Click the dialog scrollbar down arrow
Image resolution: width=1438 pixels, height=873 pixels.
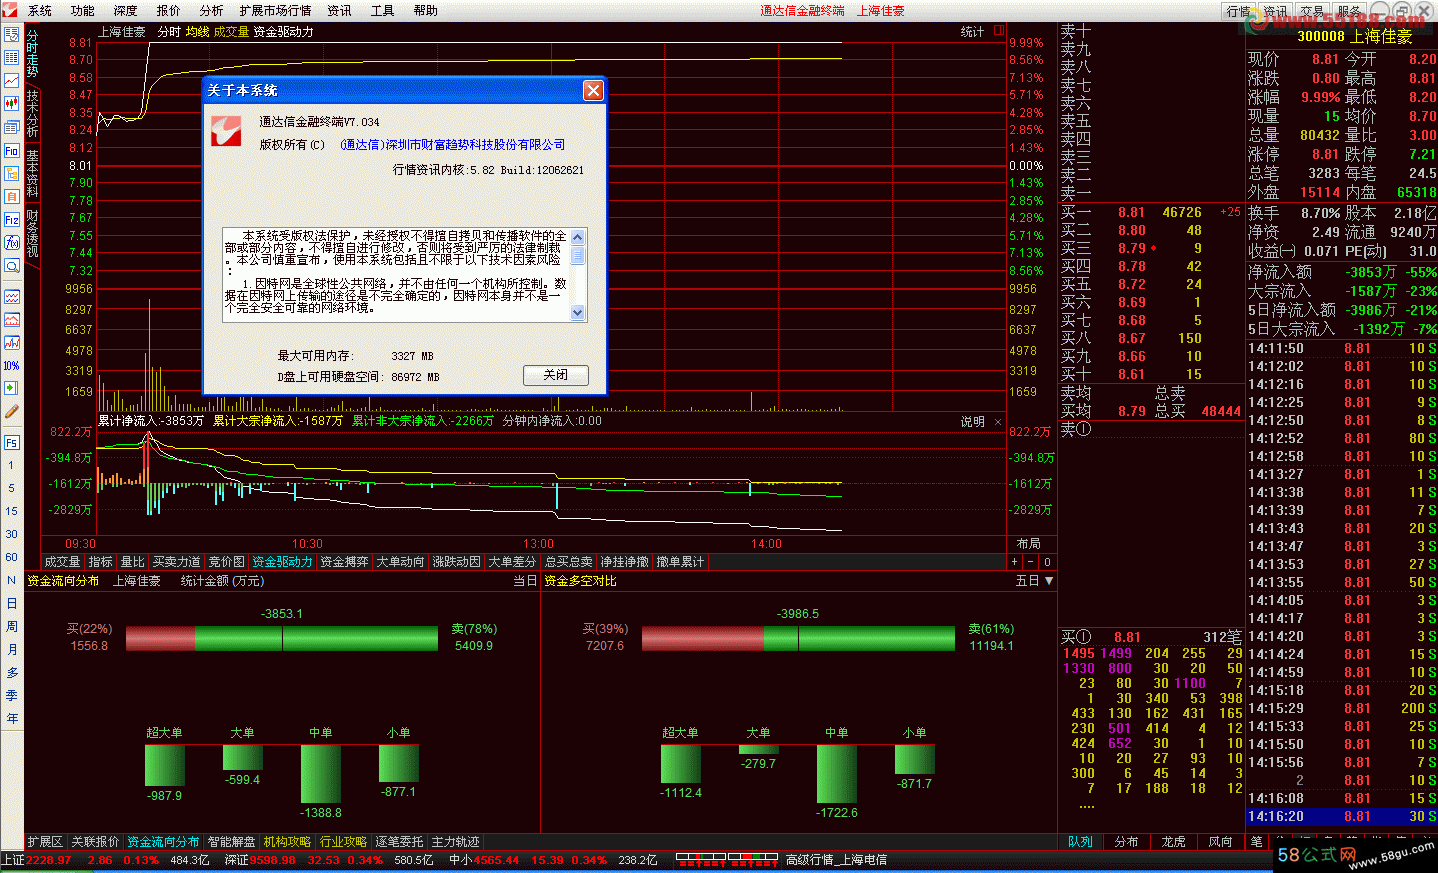[577, 313]
